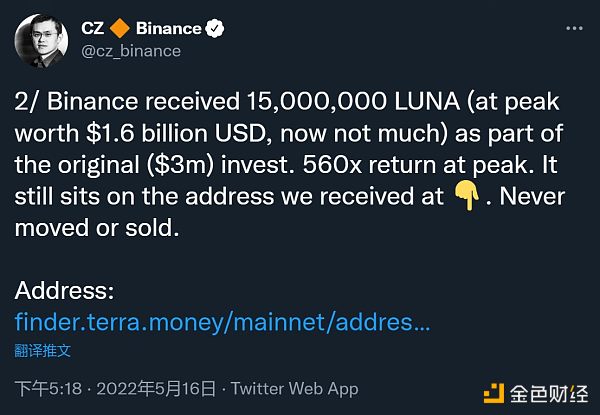The width and height of the screenshot is (600, 415).
Task: Click the orange diamond icon beside CZ
Action: [x=119, y=28]
